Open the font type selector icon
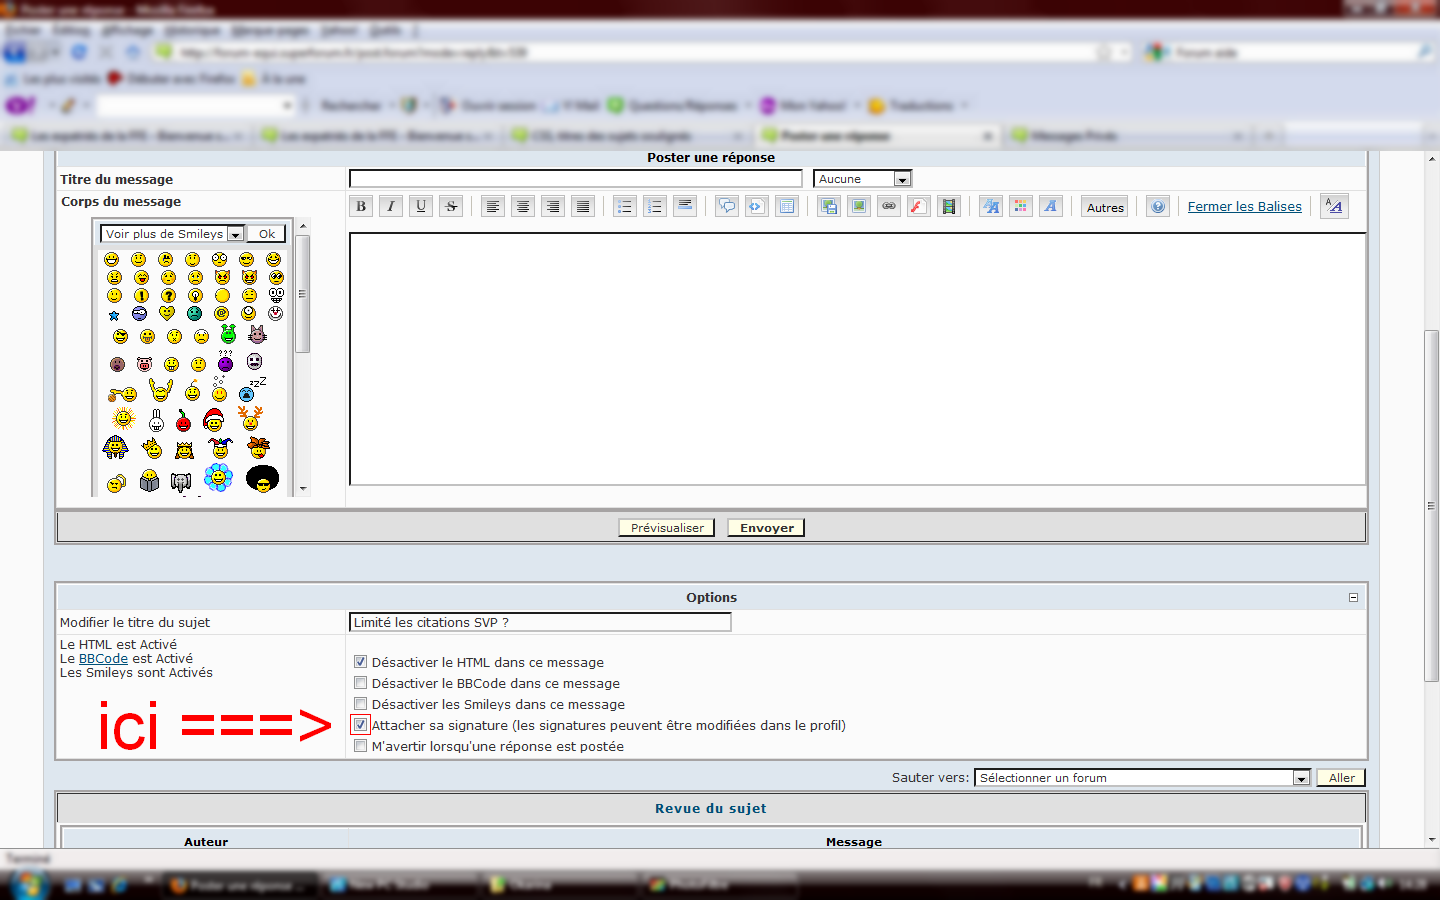 (x=1050, y=207)
